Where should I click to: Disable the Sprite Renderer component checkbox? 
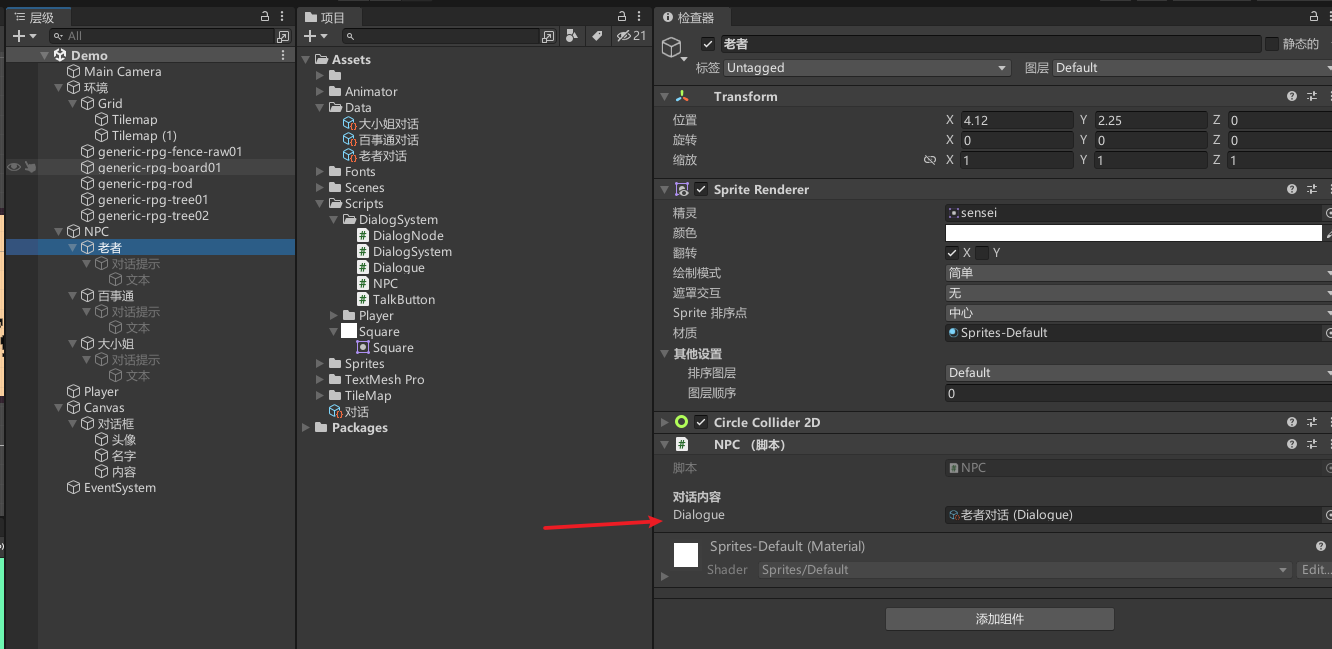701,190
